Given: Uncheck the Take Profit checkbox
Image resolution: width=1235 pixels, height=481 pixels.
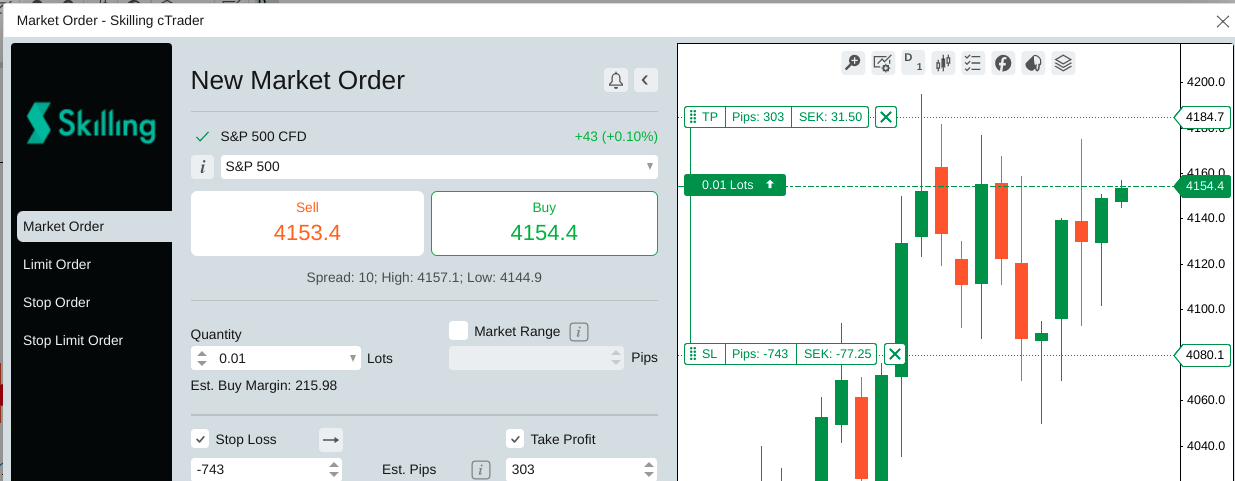Looking at the screenshot, I should 515,439.
